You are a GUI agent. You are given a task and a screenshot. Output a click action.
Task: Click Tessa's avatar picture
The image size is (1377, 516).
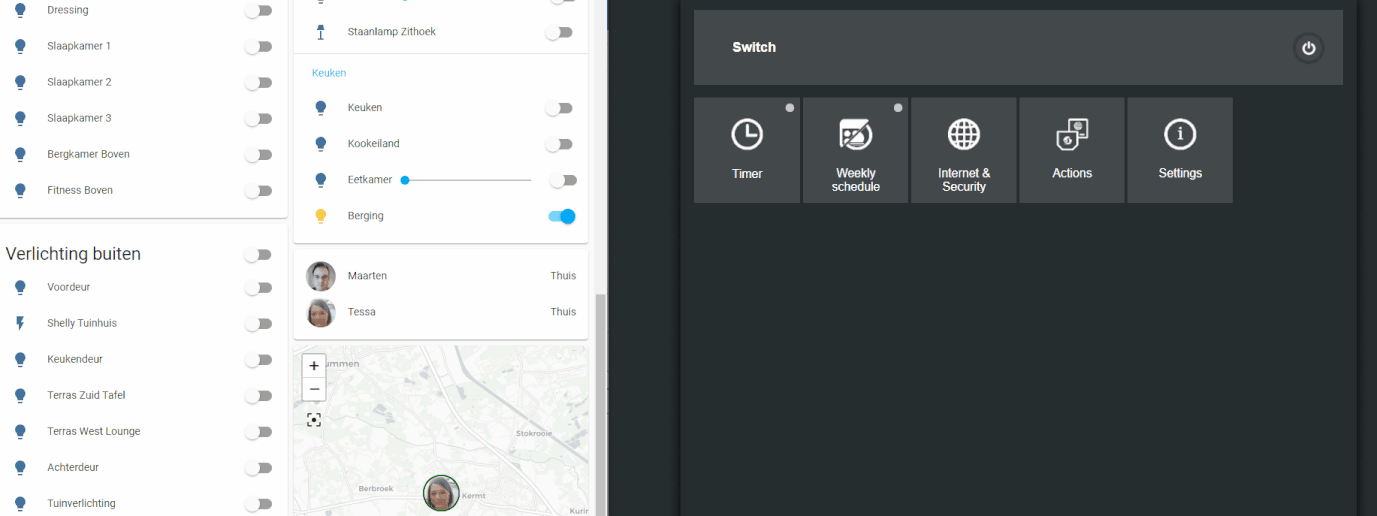(321, 312)
